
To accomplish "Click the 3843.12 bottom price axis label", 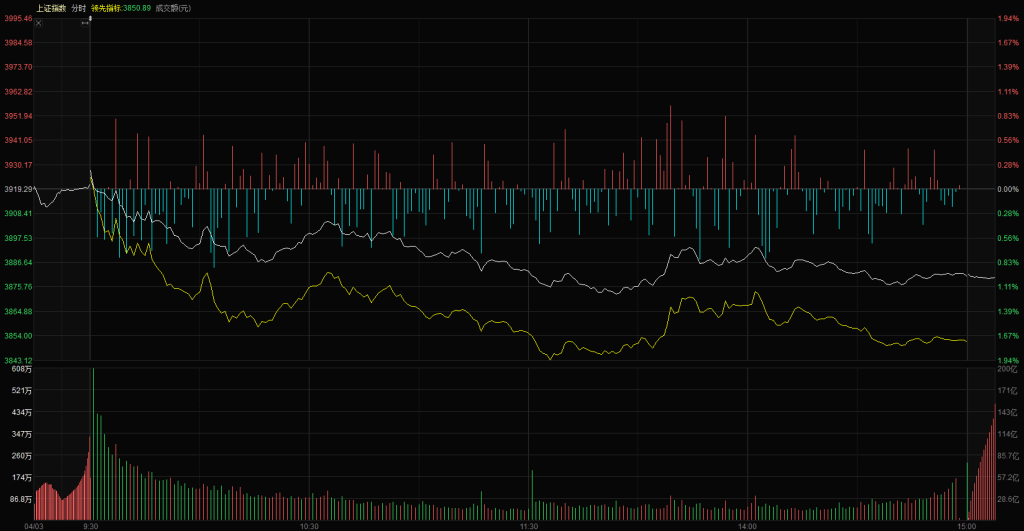I will point(19,360).
